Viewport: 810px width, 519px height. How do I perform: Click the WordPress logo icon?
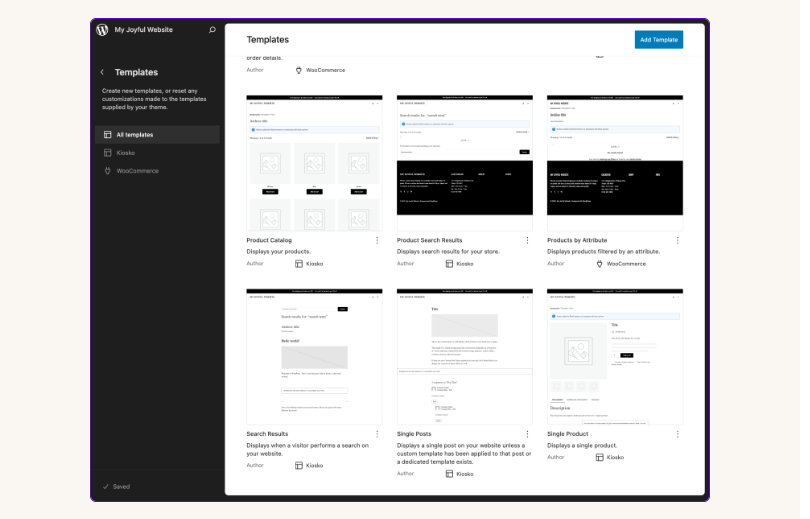pyautogui.click(x=102, y=30)
